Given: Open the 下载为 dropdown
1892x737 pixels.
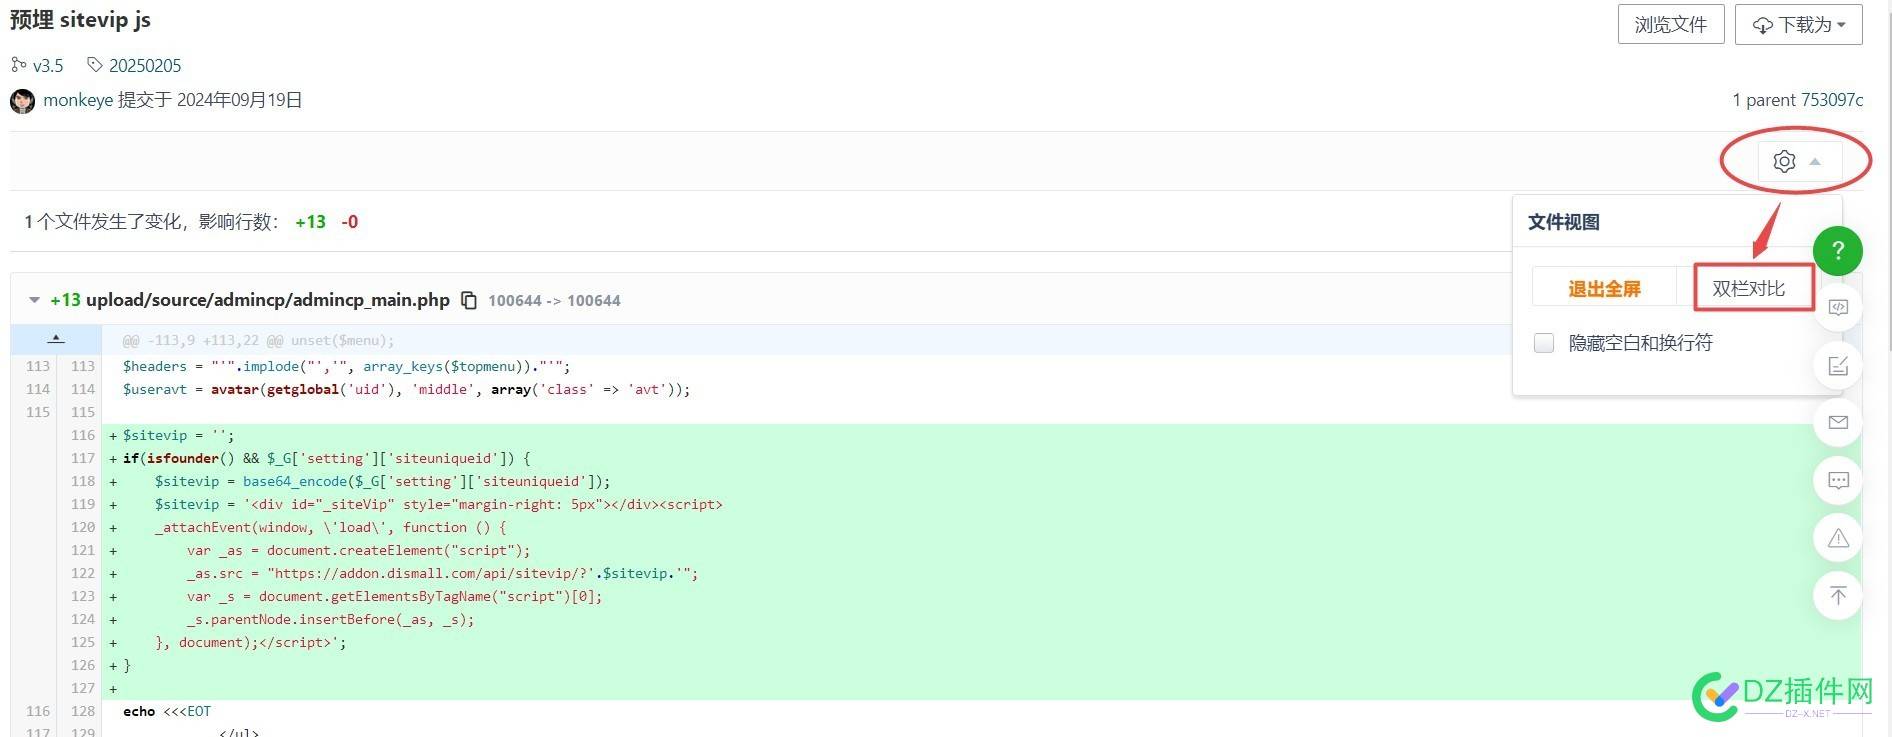Looking at the screenshot, I should (x=1798, y=25).
